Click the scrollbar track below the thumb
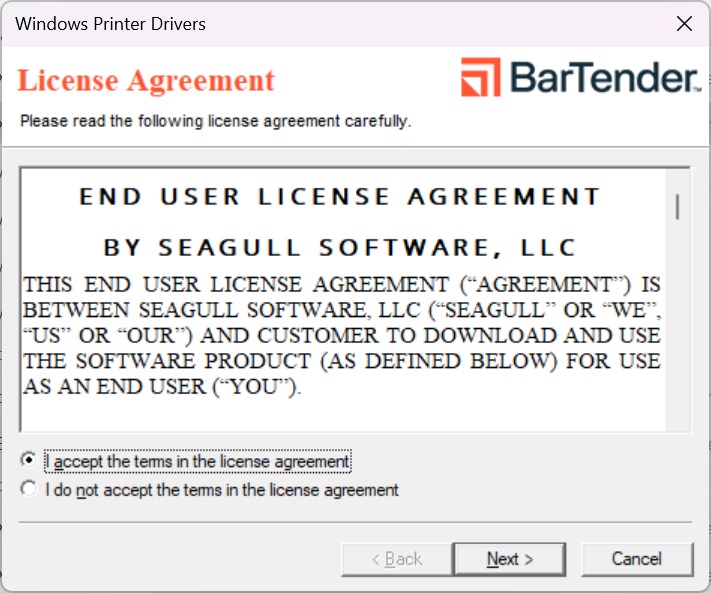The image size is (711, 593). [x=678, y=330]
